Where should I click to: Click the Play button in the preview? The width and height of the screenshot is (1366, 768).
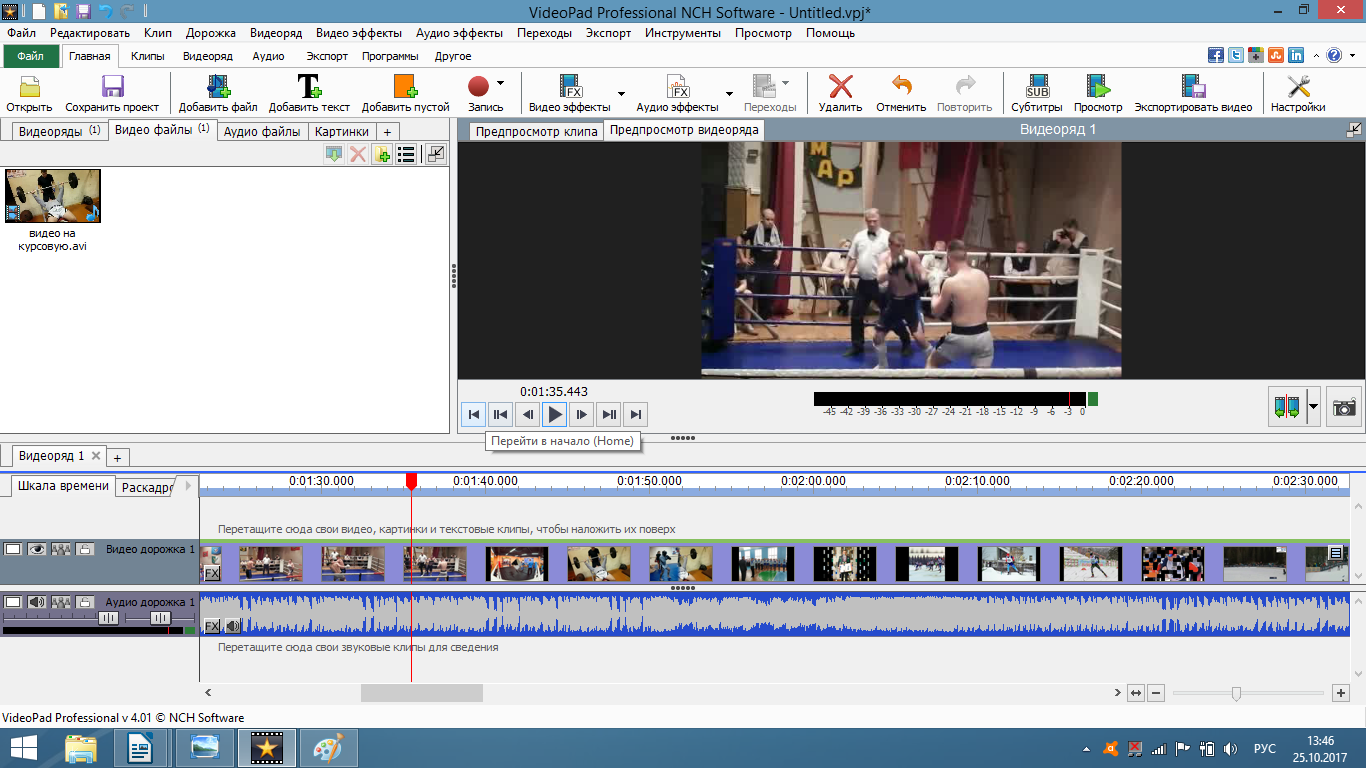(x=555, y=414)
